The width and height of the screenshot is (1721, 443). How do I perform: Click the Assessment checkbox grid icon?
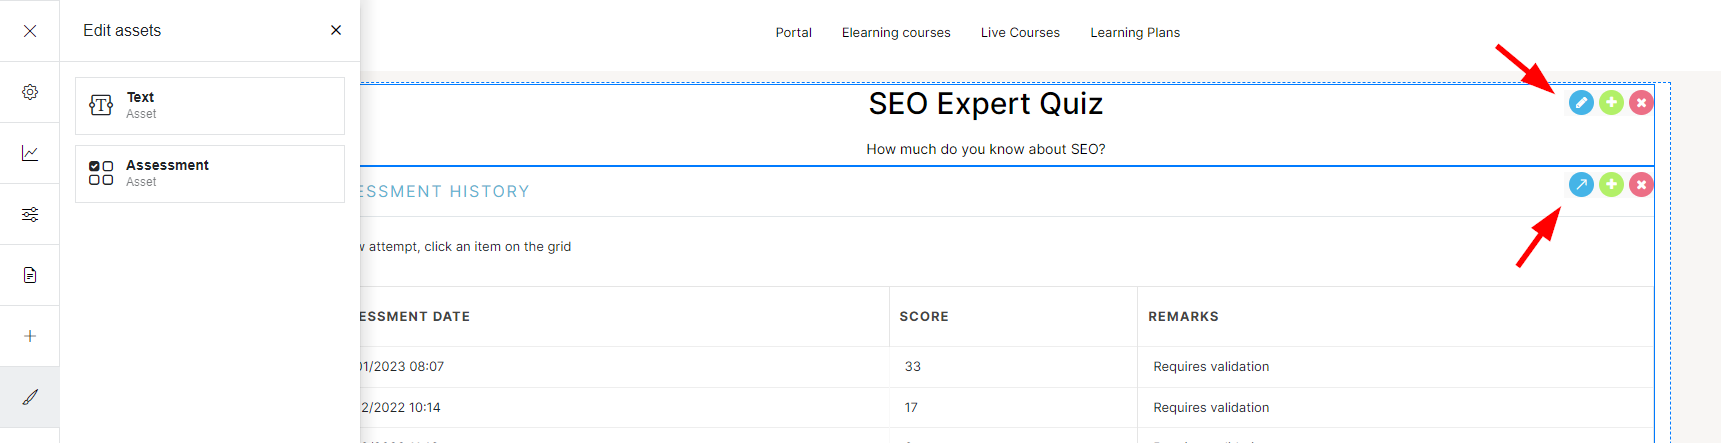101,173
